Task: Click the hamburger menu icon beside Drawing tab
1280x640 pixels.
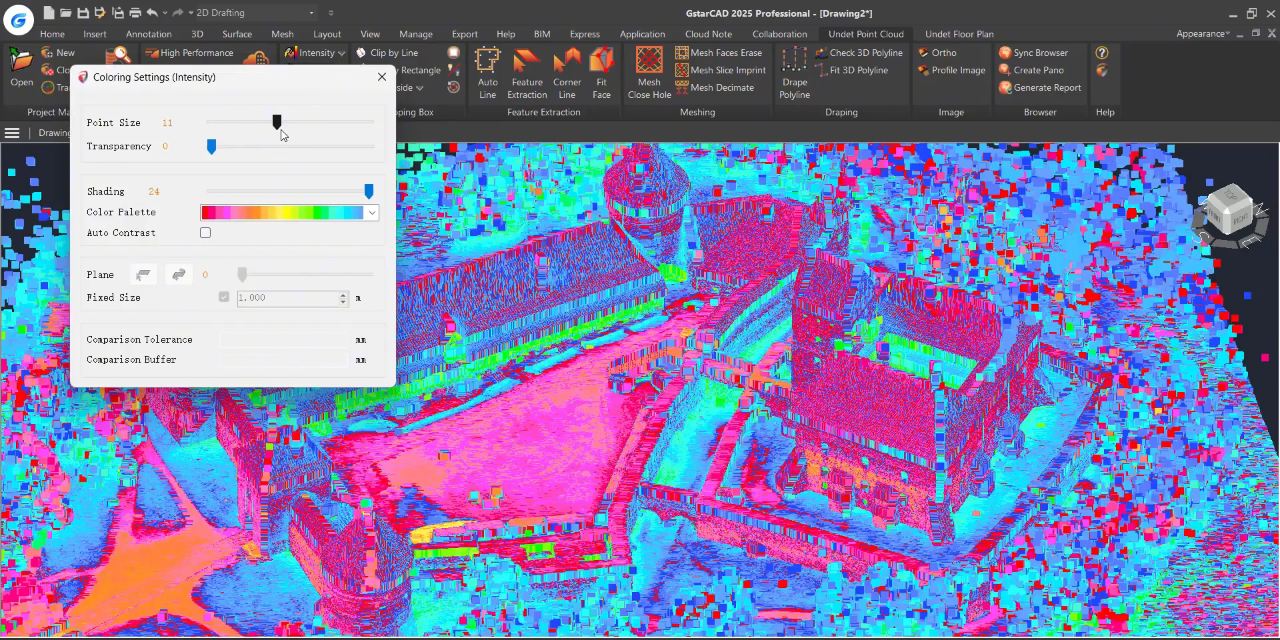Action: (12, 133)
